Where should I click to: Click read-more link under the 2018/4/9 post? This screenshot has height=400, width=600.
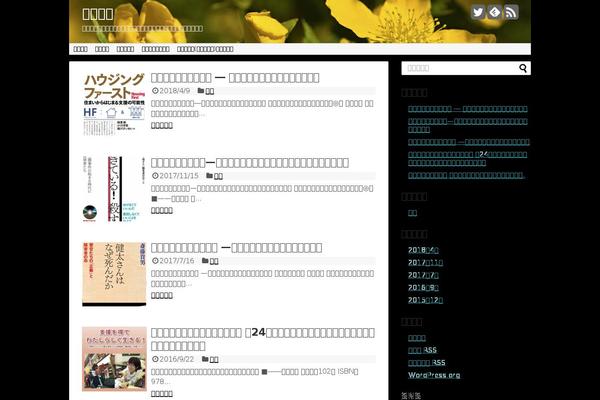161,126
